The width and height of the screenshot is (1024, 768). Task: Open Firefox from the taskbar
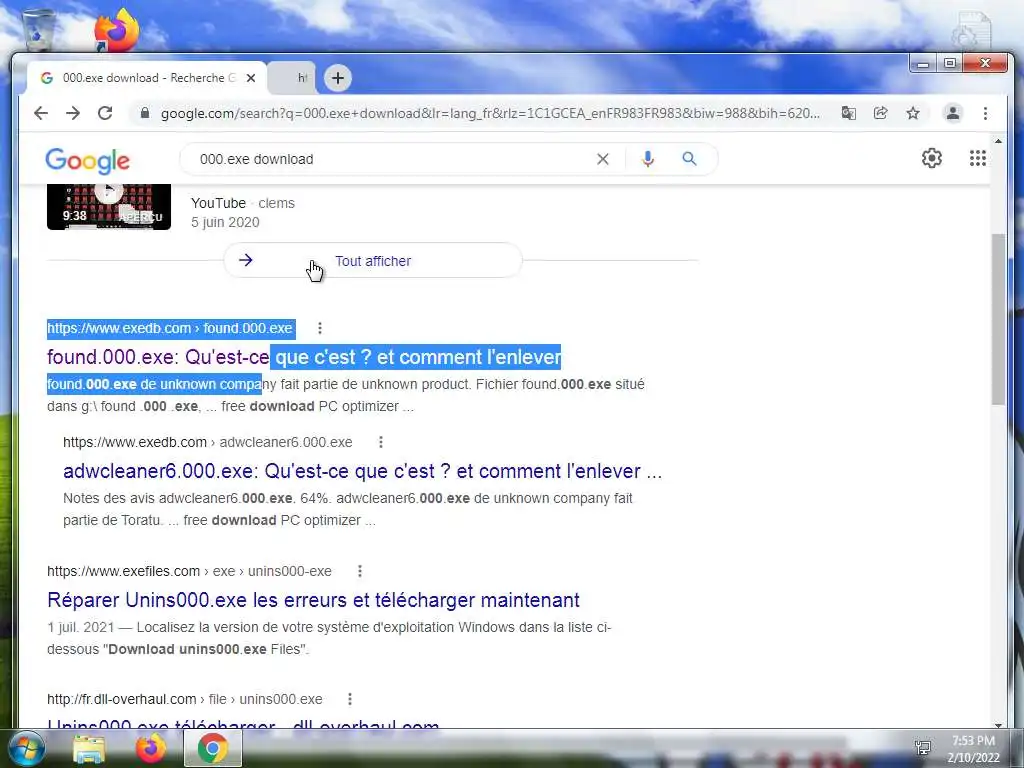tap(151, 749)
